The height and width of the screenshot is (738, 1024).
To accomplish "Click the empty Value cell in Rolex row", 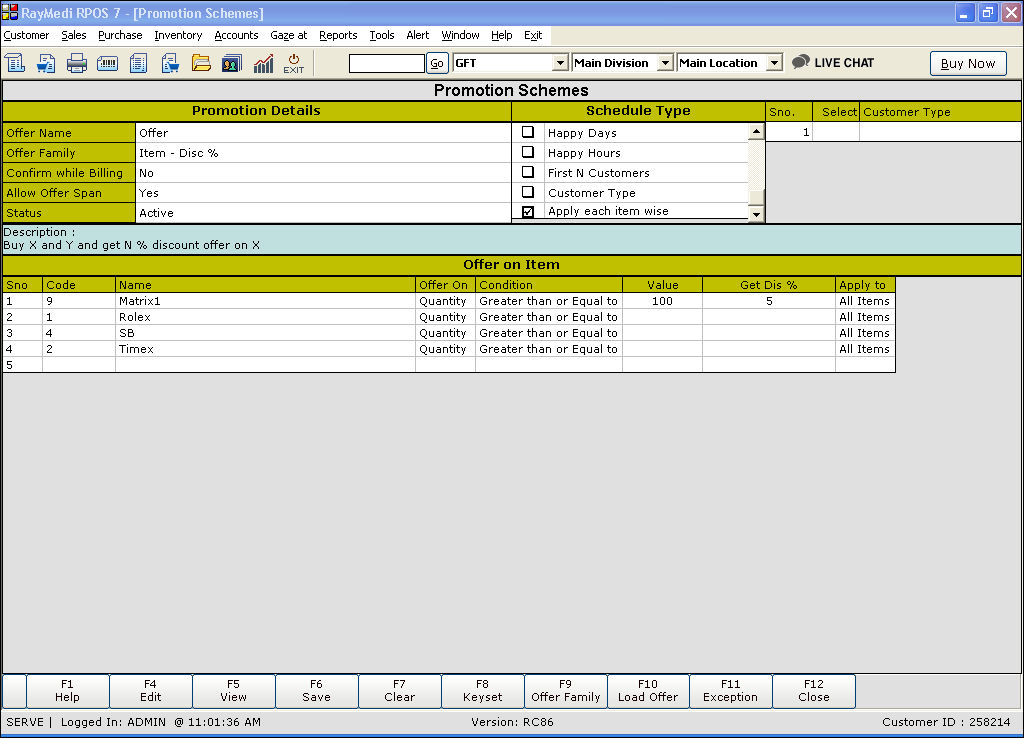I will 662,317.
